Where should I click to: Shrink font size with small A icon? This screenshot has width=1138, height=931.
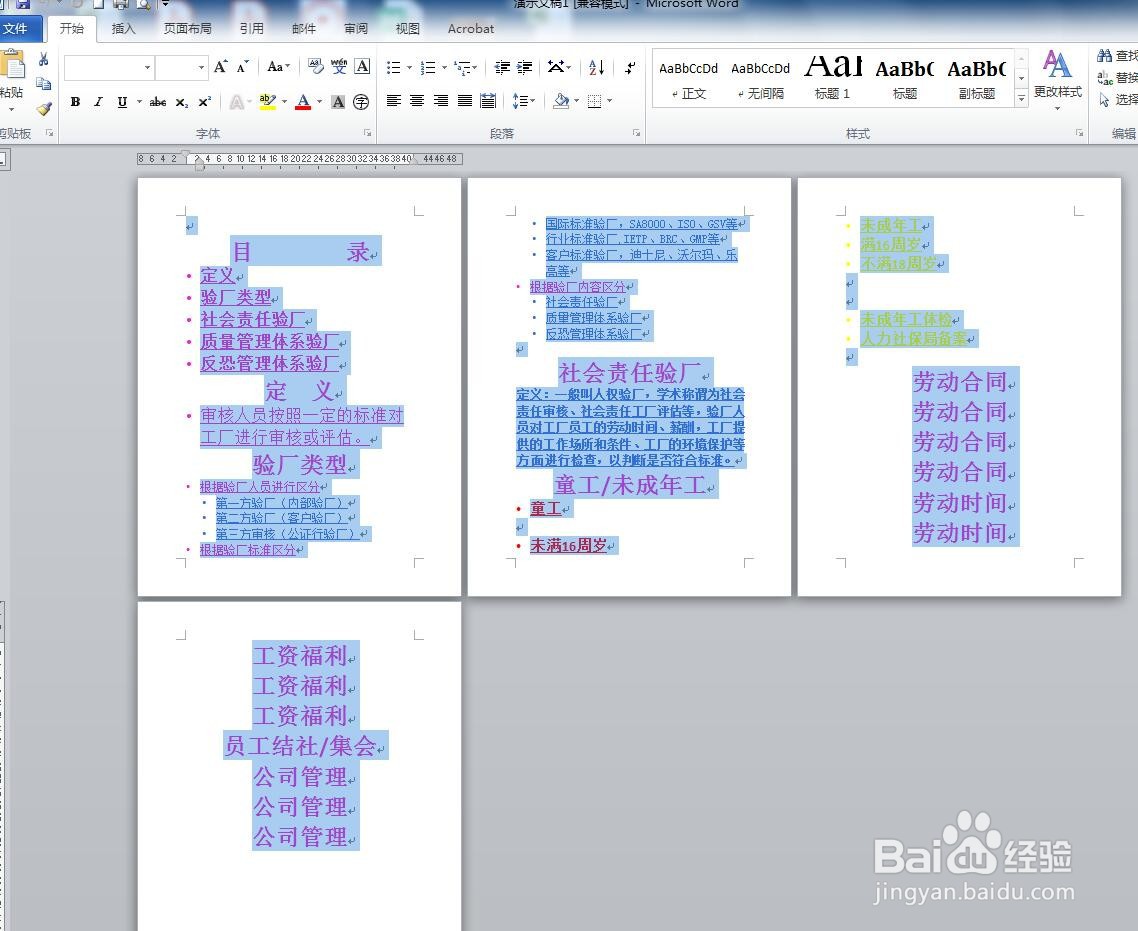[243, 67]
